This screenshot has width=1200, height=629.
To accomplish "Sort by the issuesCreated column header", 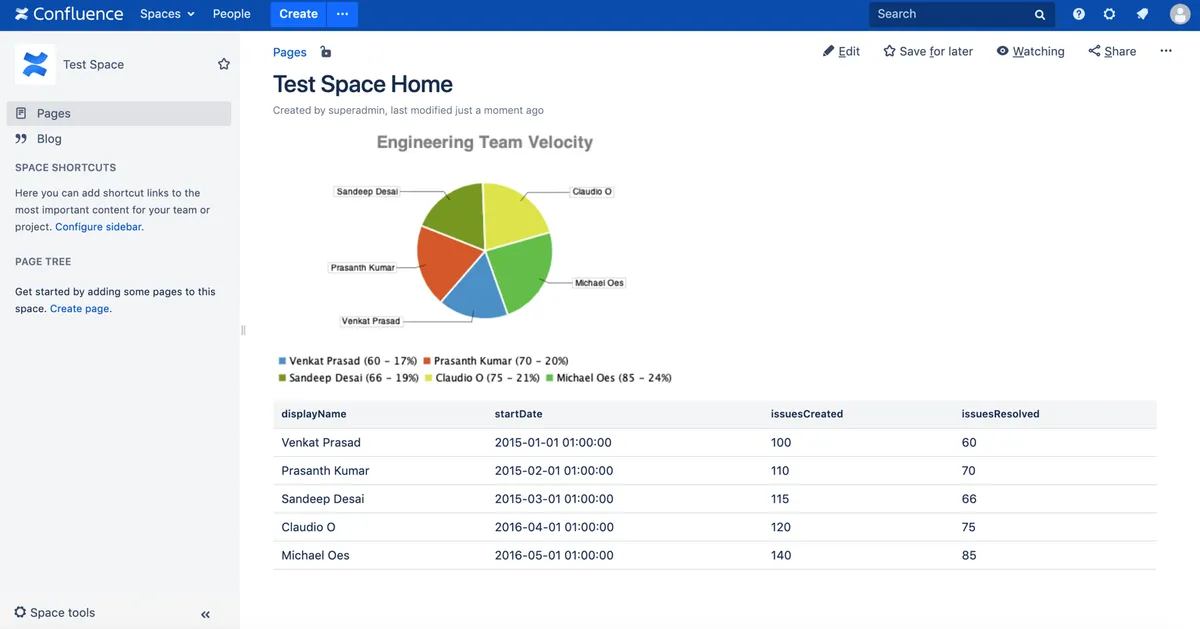I will pyautogui.click(x=858, y=414).
